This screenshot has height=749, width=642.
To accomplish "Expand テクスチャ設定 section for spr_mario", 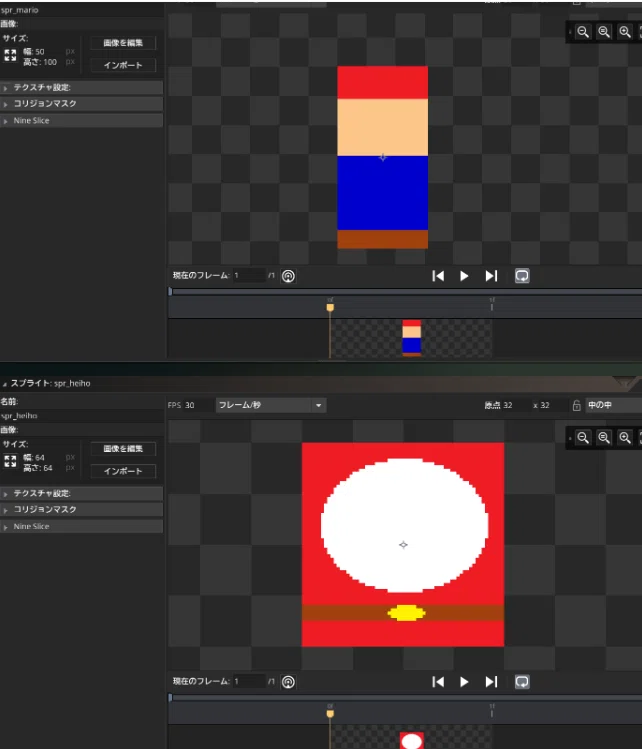I will click(x=82, y=87).
